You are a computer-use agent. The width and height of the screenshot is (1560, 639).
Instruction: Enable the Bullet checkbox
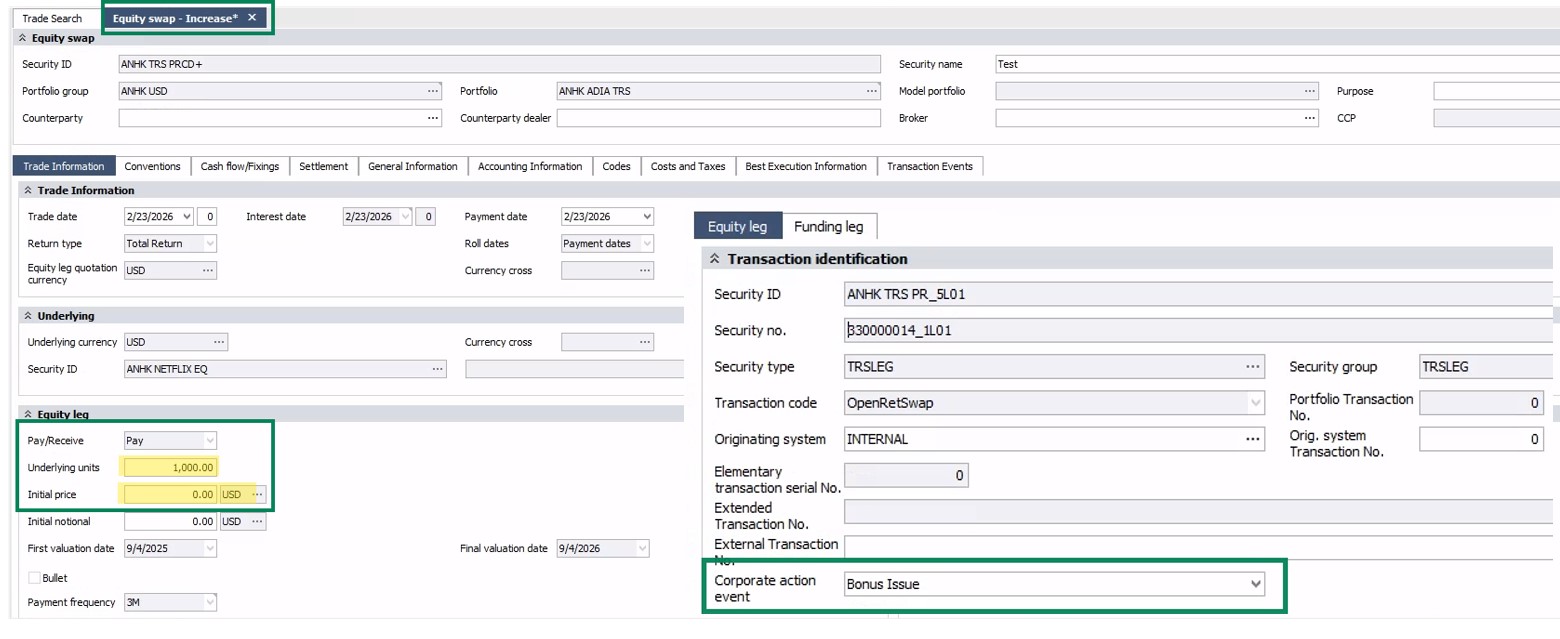[35, 578]
